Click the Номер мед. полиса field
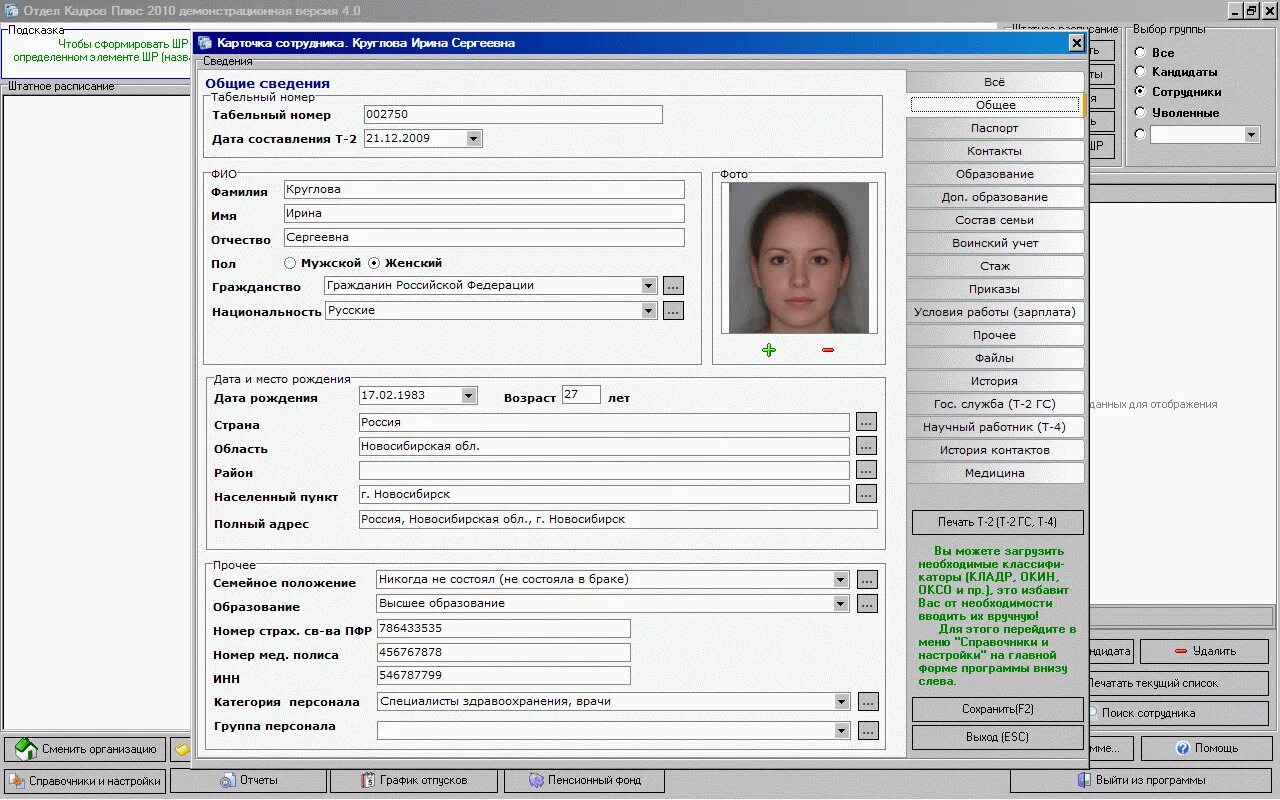Image resolution: width=1280 pixels, height=800 pixels. (x=504, y=652)
